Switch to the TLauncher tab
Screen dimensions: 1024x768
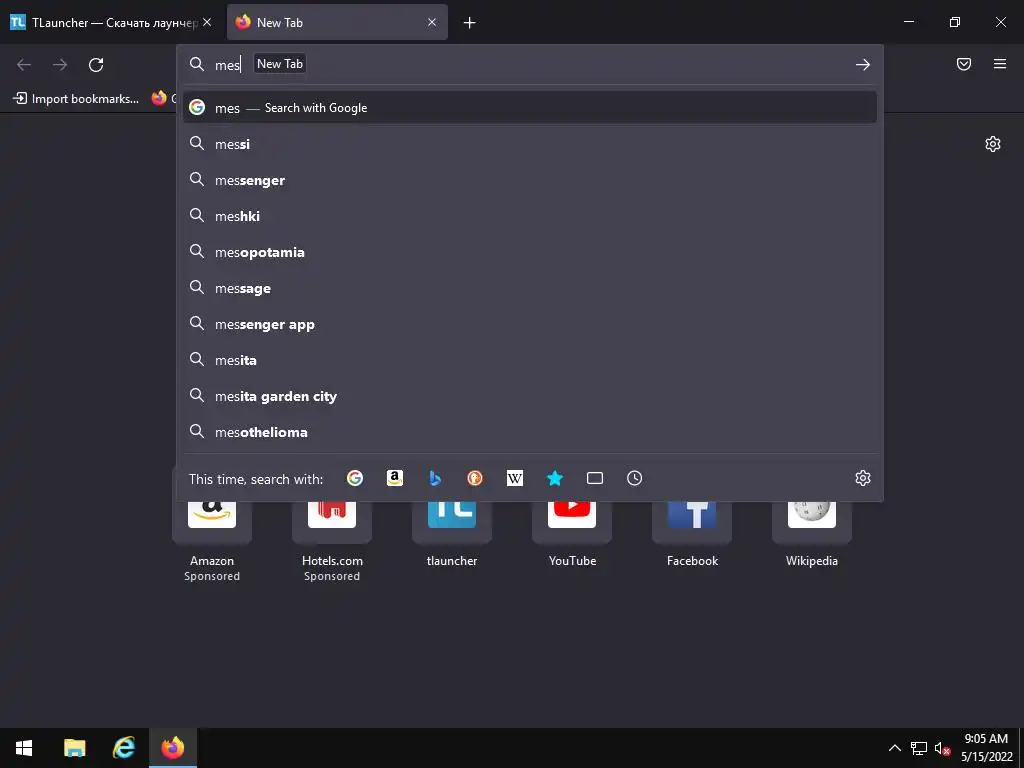coord(111,22)
